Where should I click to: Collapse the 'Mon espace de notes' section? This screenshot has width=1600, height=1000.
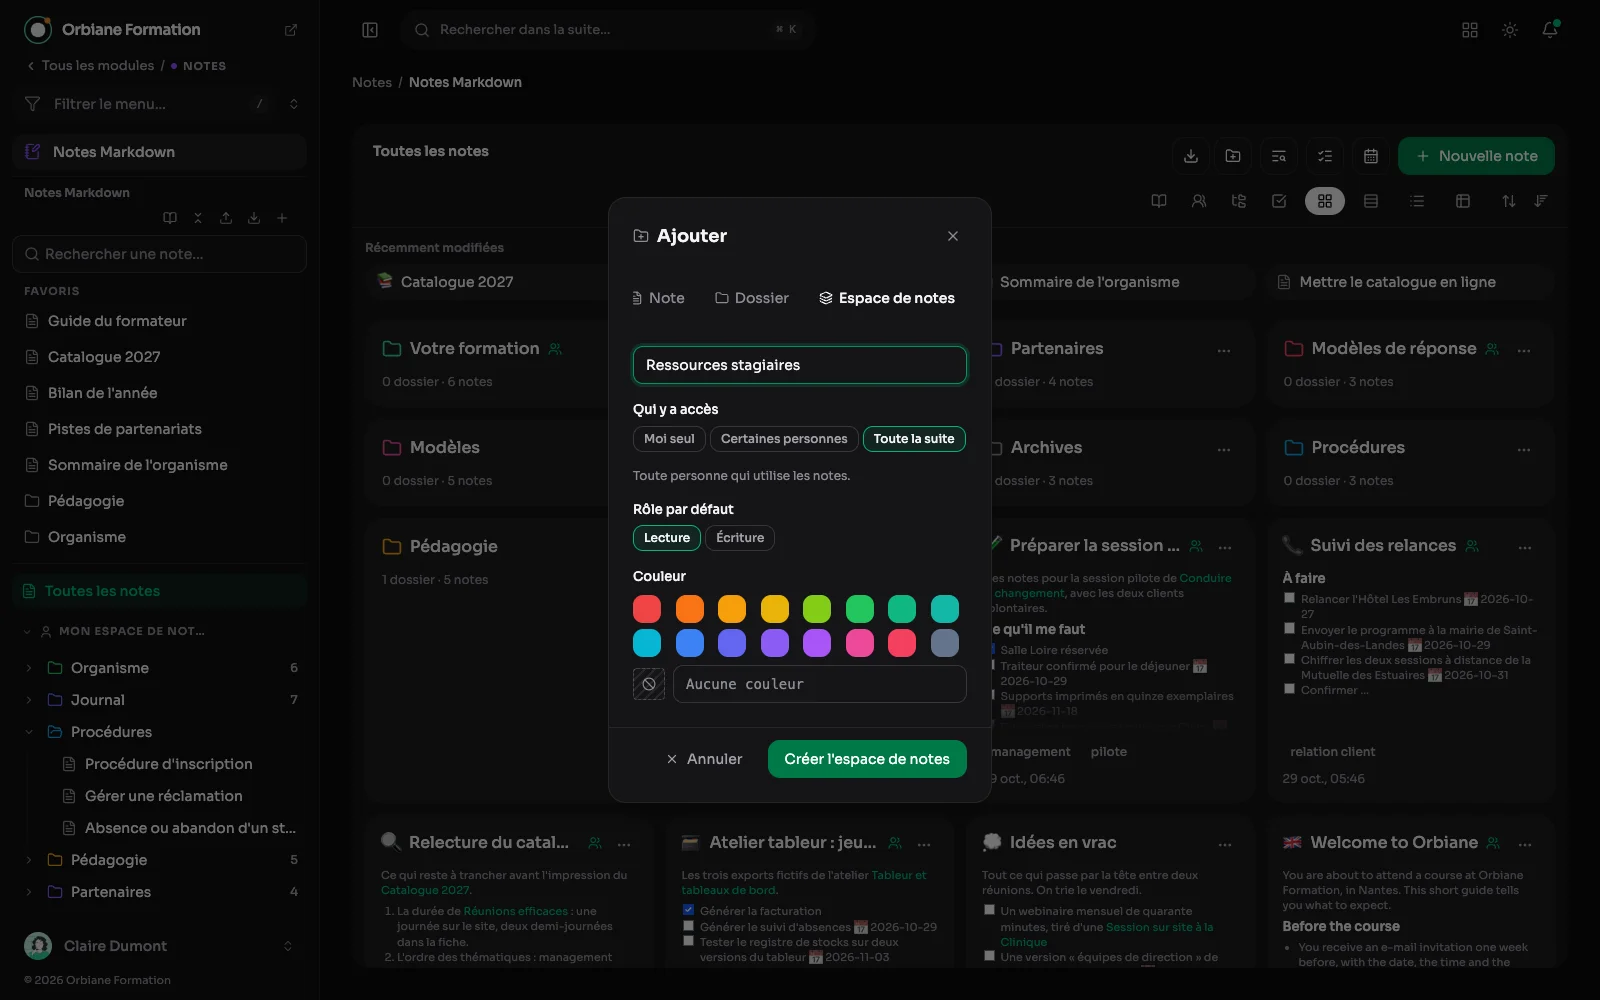tap(27, 631)
